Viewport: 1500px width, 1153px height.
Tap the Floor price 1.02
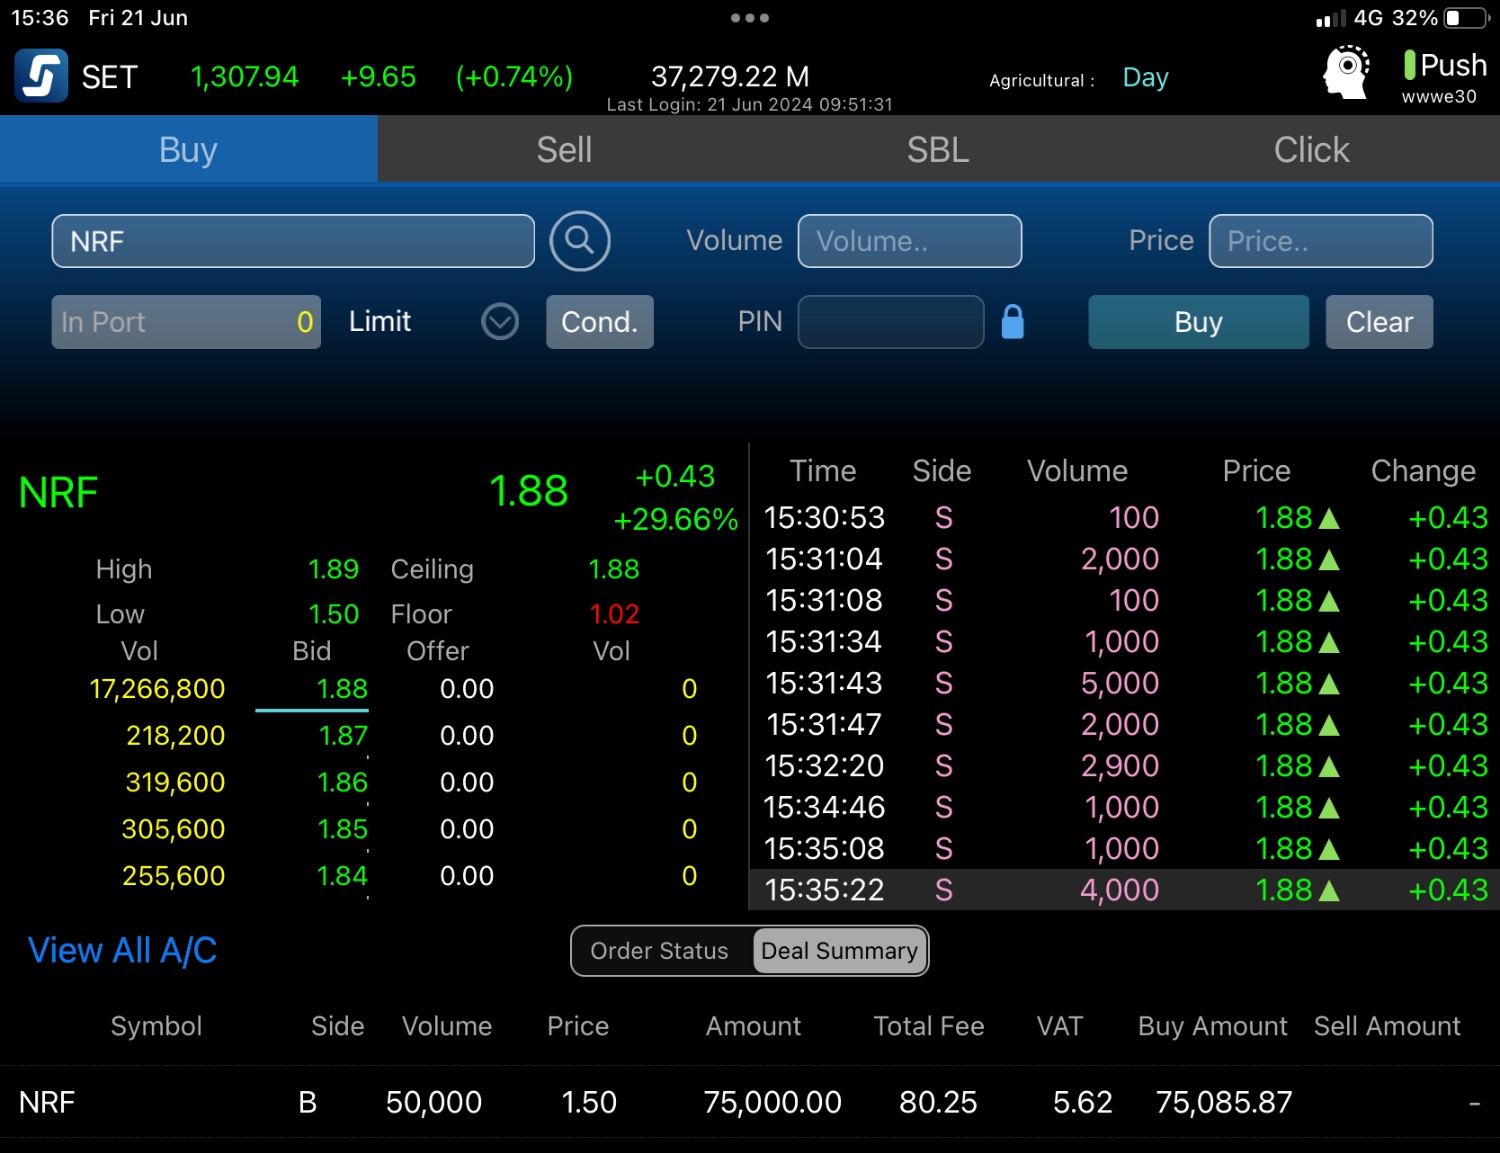click(614, 614)
